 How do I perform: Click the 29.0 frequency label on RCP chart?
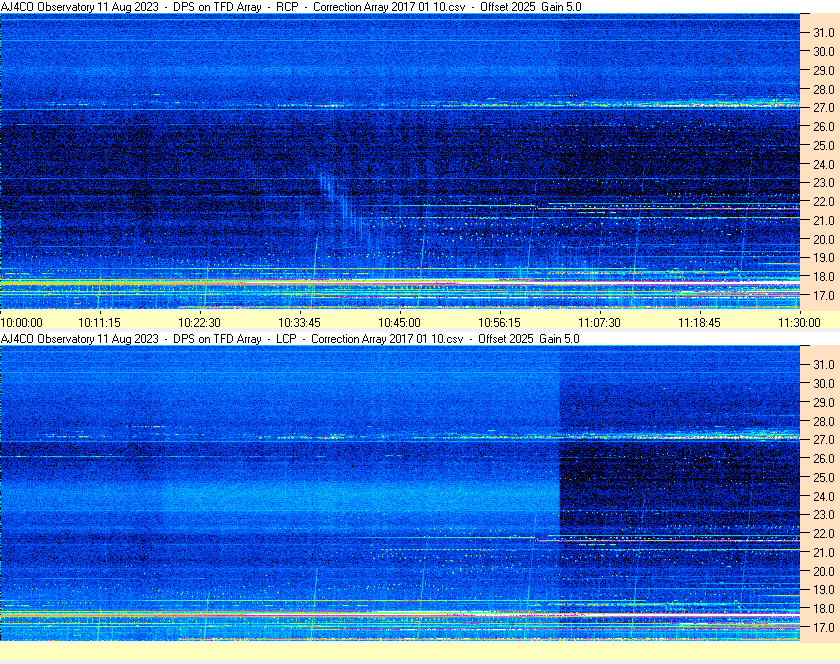(x=824, y=70)
